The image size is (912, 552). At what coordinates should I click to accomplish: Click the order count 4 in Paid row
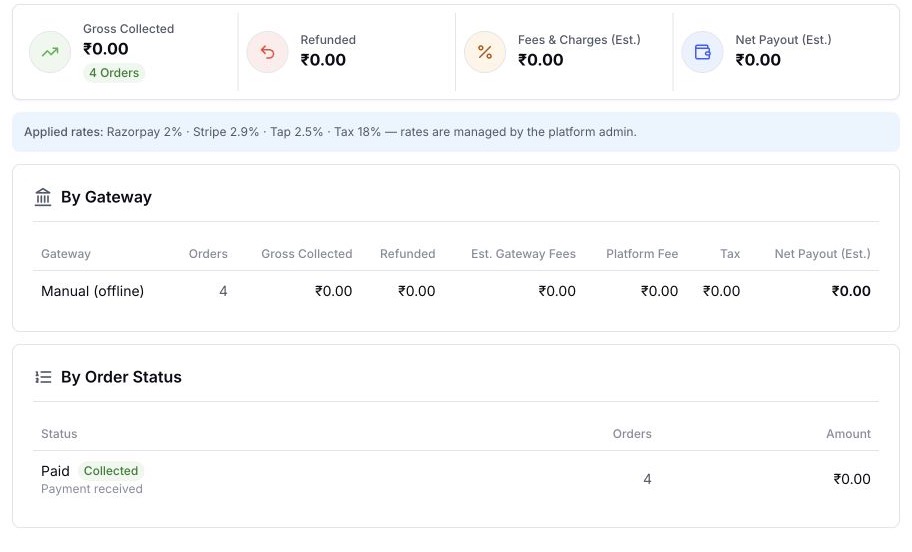tap(647, 479)
